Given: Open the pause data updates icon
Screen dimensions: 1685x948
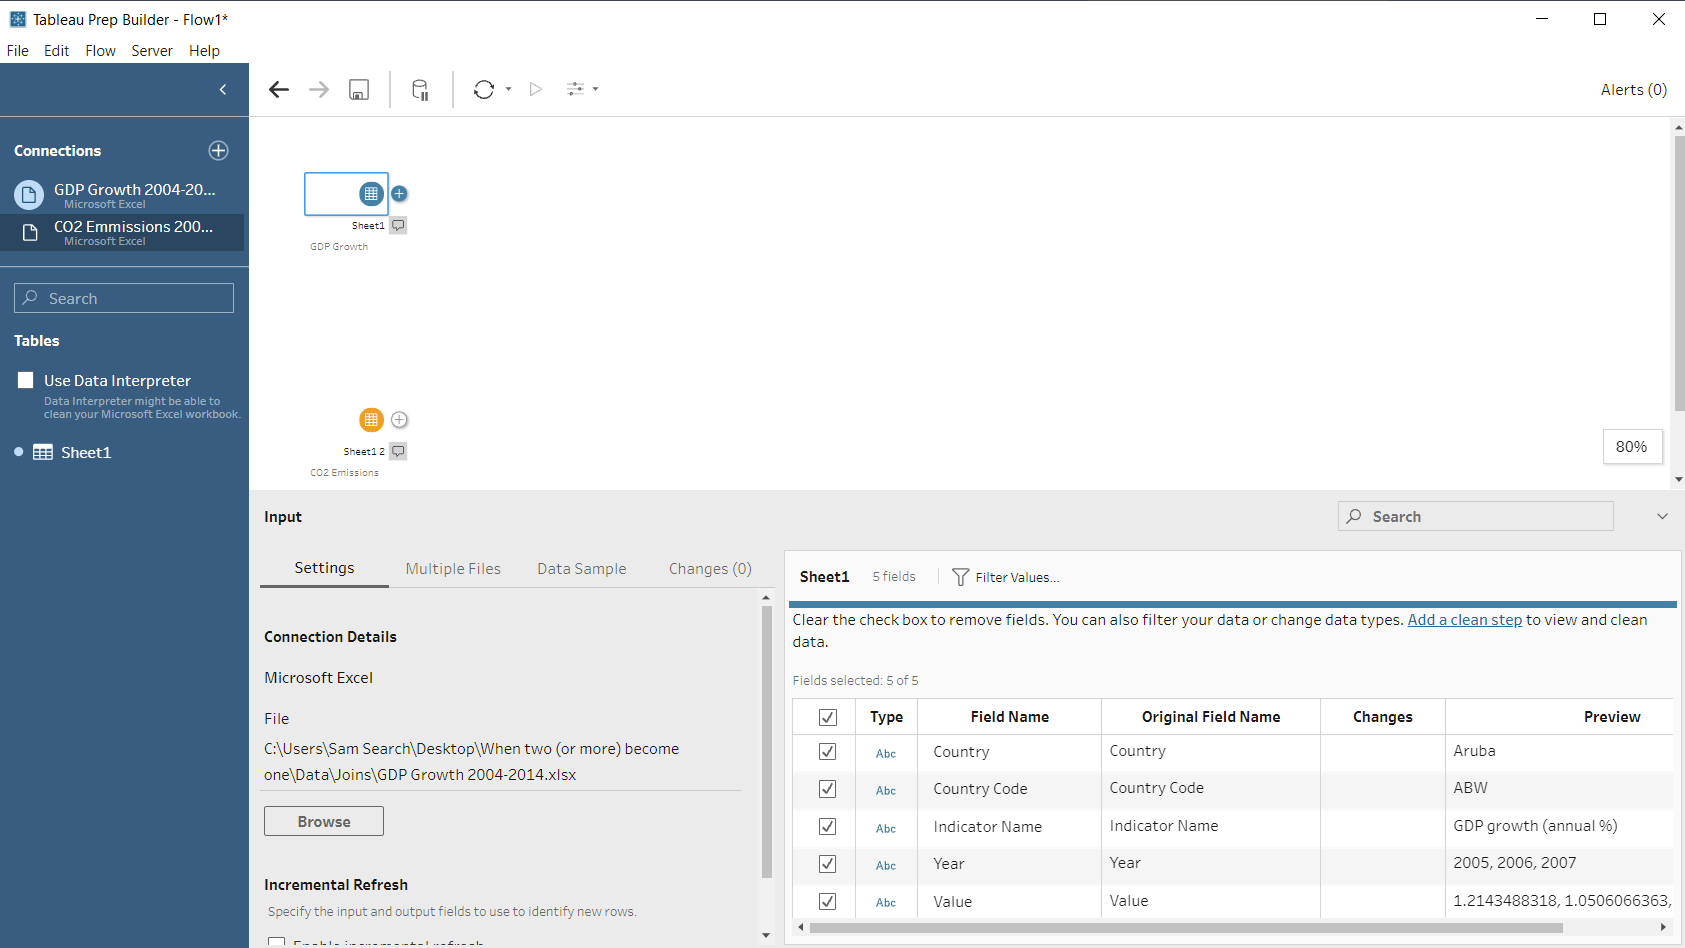Looking at the screenshot, I should pyautogui.click(x=420, y=89).
